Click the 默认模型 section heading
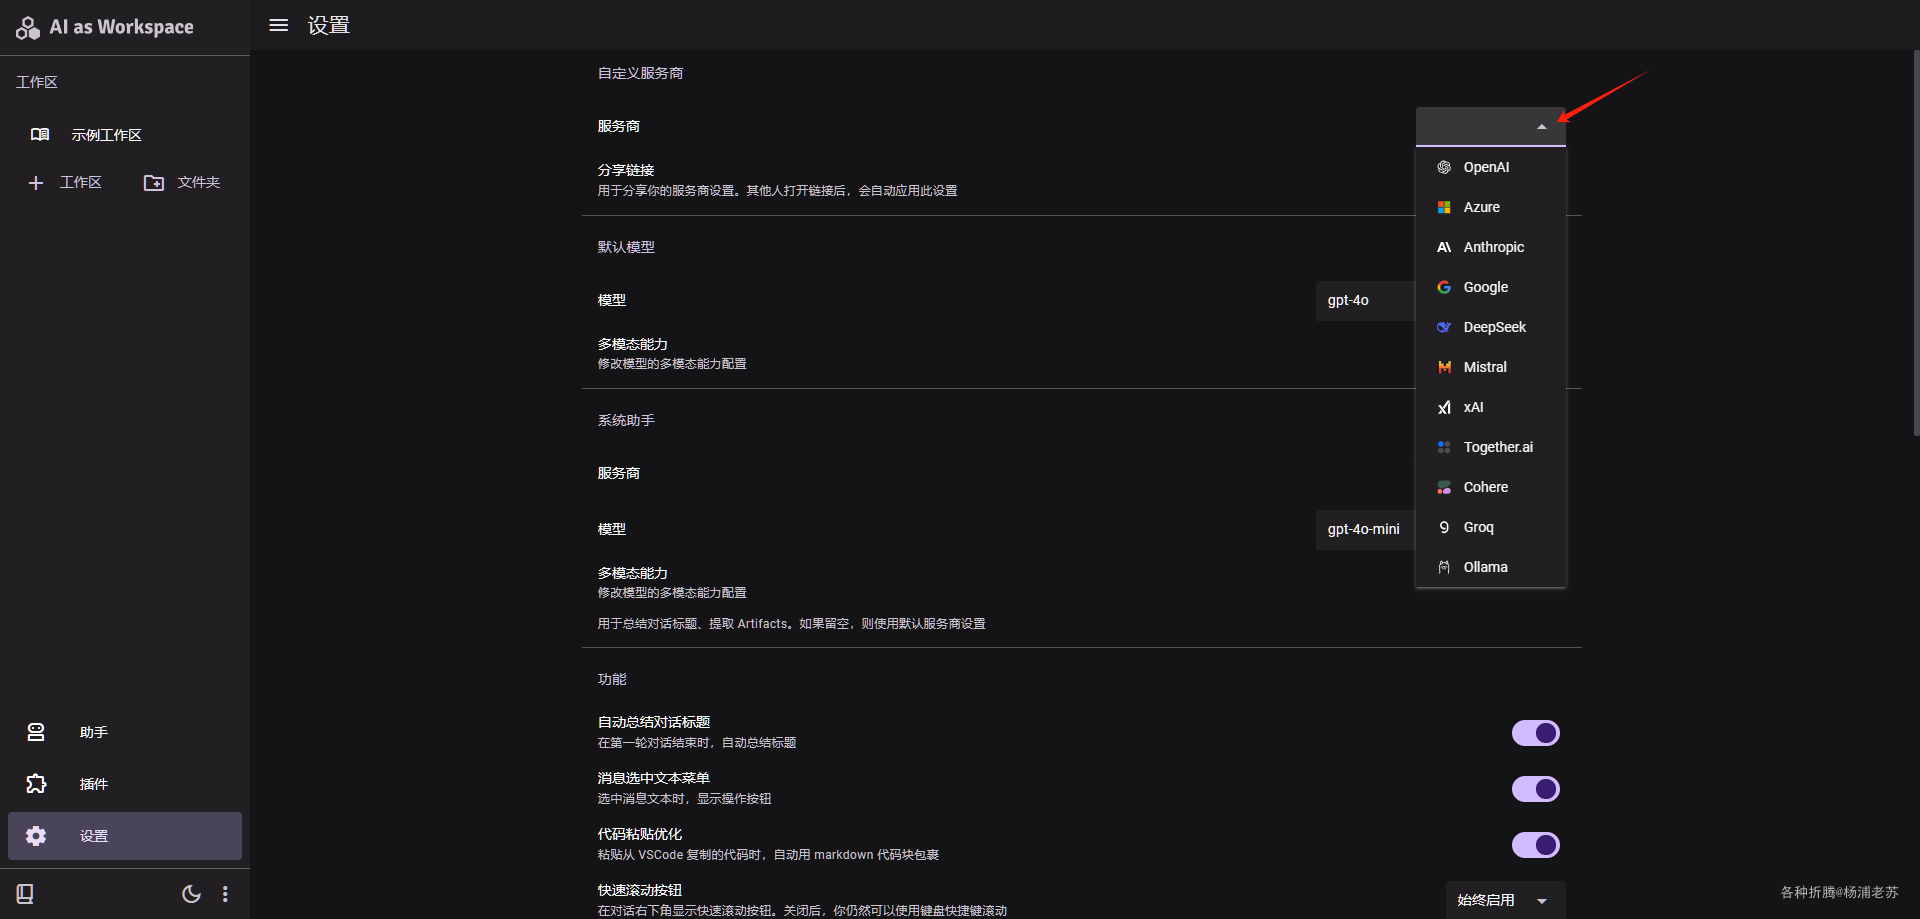1920x919 pixels. click(626, 247)
